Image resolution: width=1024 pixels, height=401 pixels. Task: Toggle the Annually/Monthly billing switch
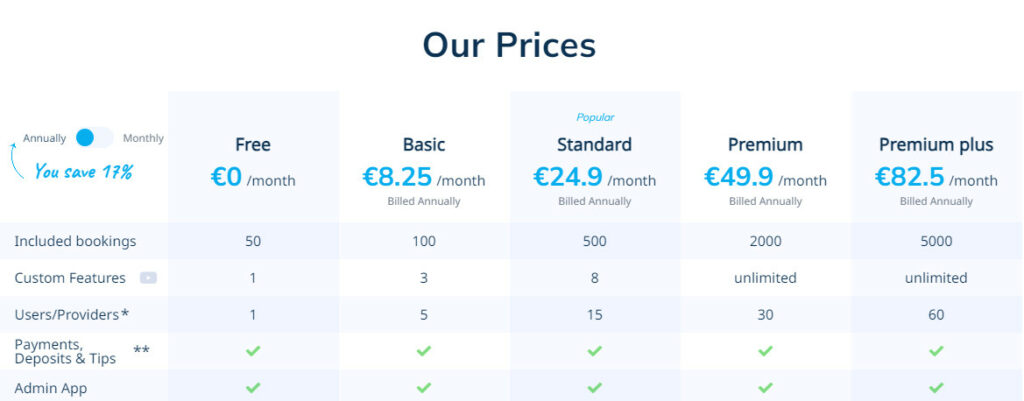click(94, 138)
